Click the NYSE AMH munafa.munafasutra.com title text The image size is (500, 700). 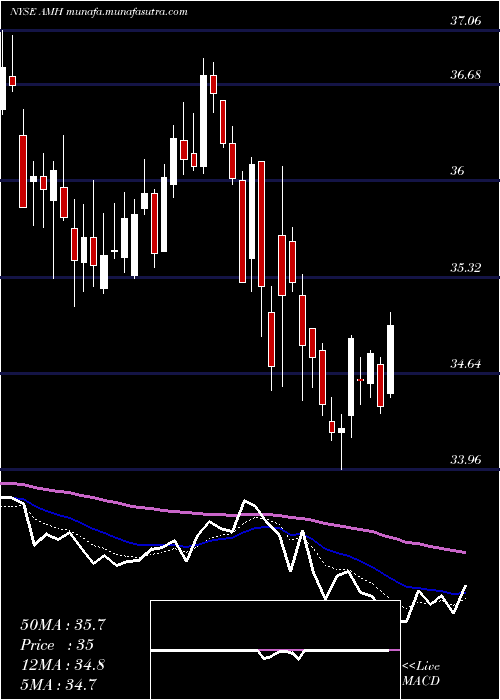[98, 12]
